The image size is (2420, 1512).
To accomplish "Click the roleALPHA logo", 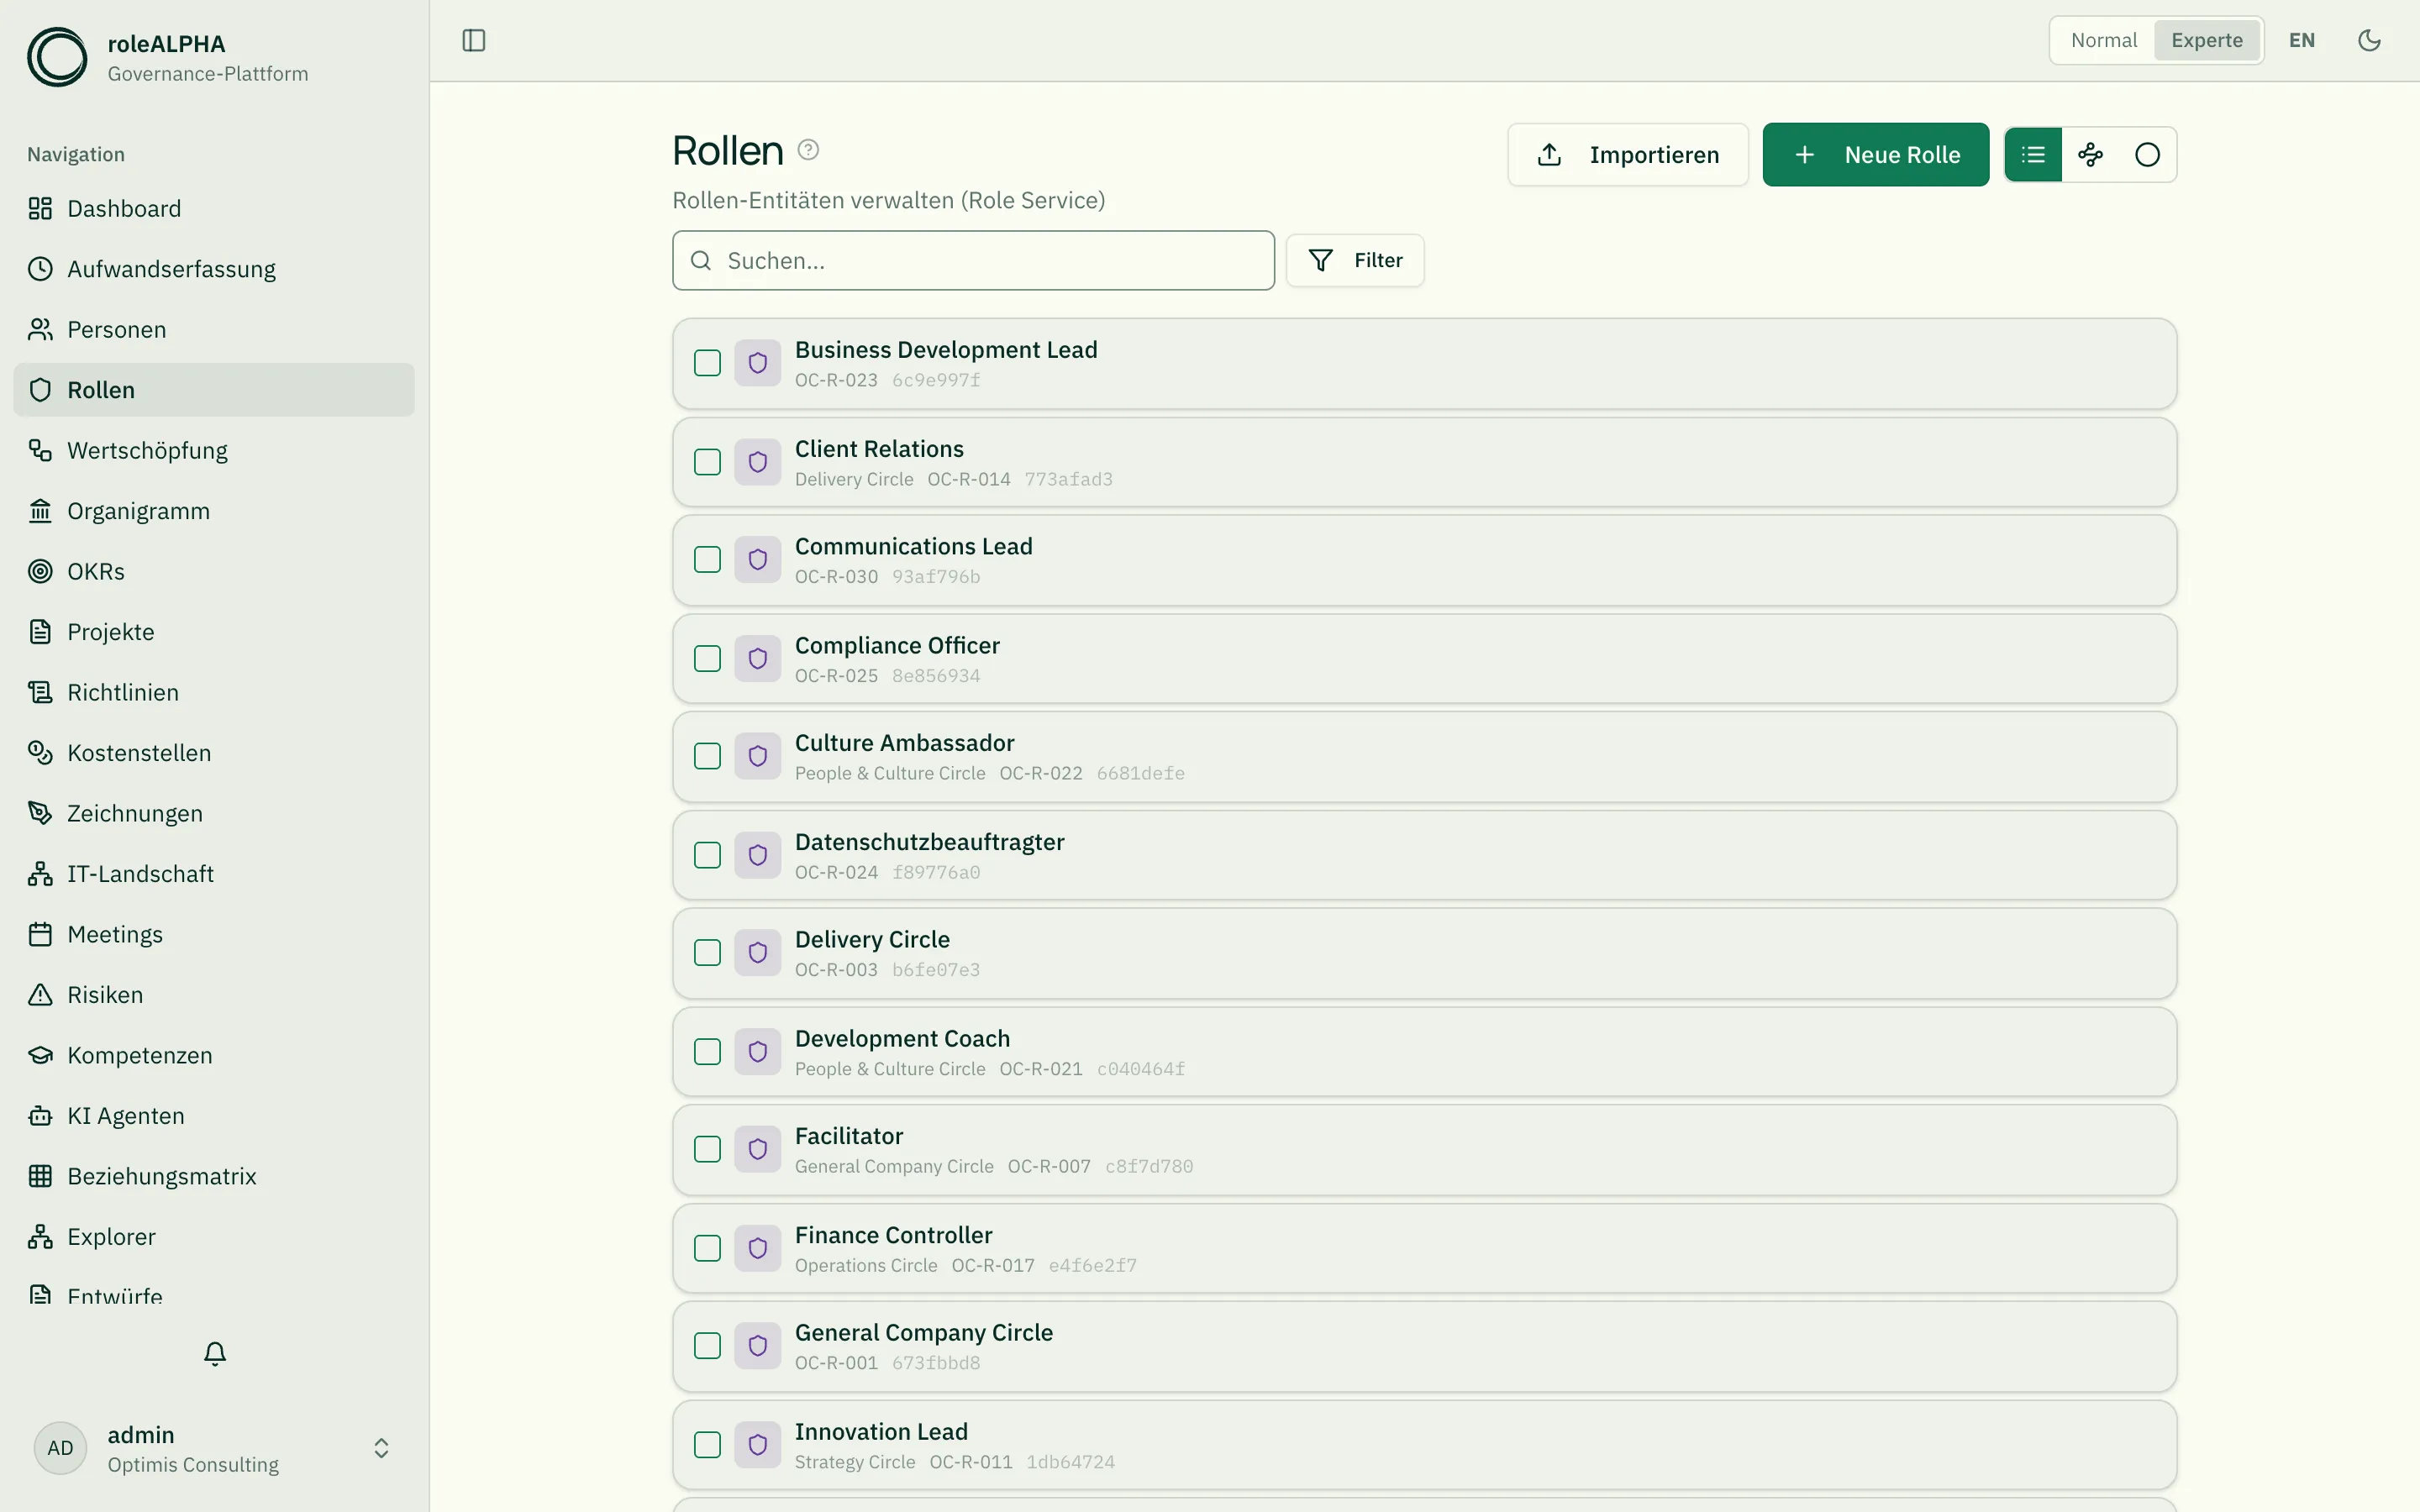I will [x=57, y=57].
